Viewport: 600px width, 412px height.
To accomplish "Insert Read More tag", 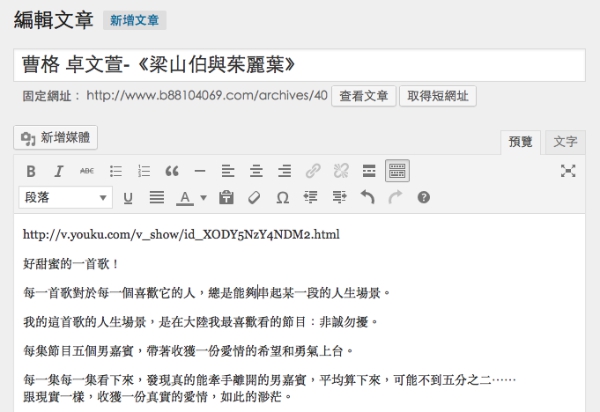I will [x=369, y=171].
